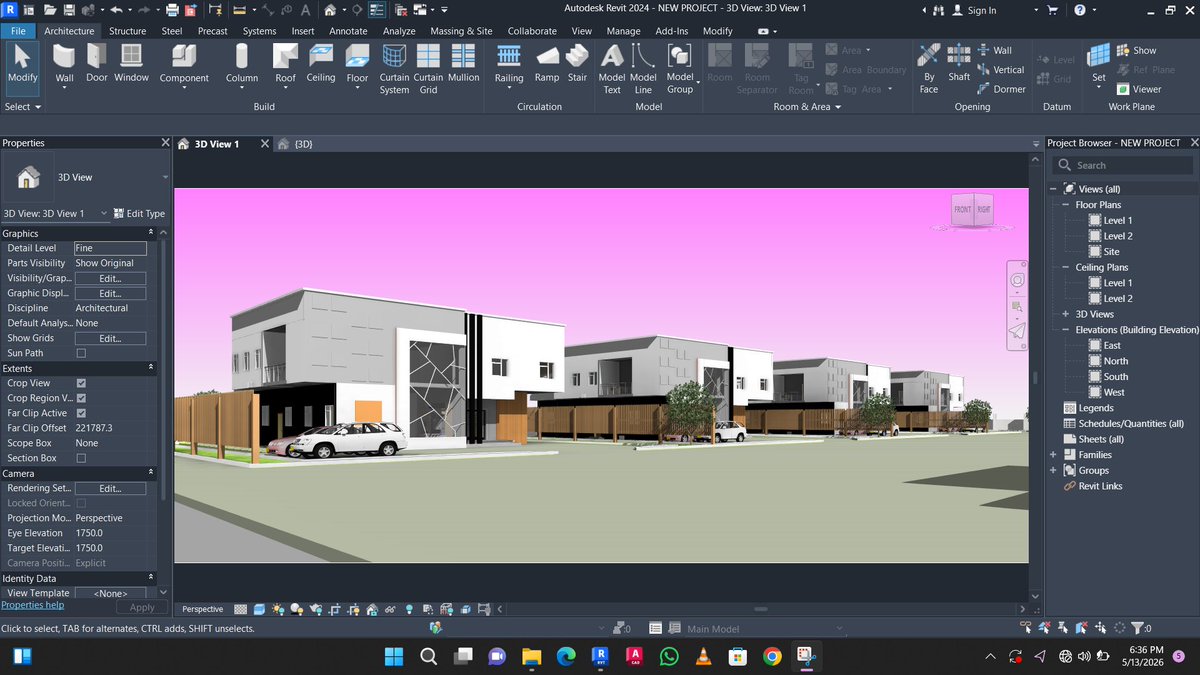Viewport: 1200px width, 675px height.
Task: Click the Wall opening tool
Action: [994, 50]
